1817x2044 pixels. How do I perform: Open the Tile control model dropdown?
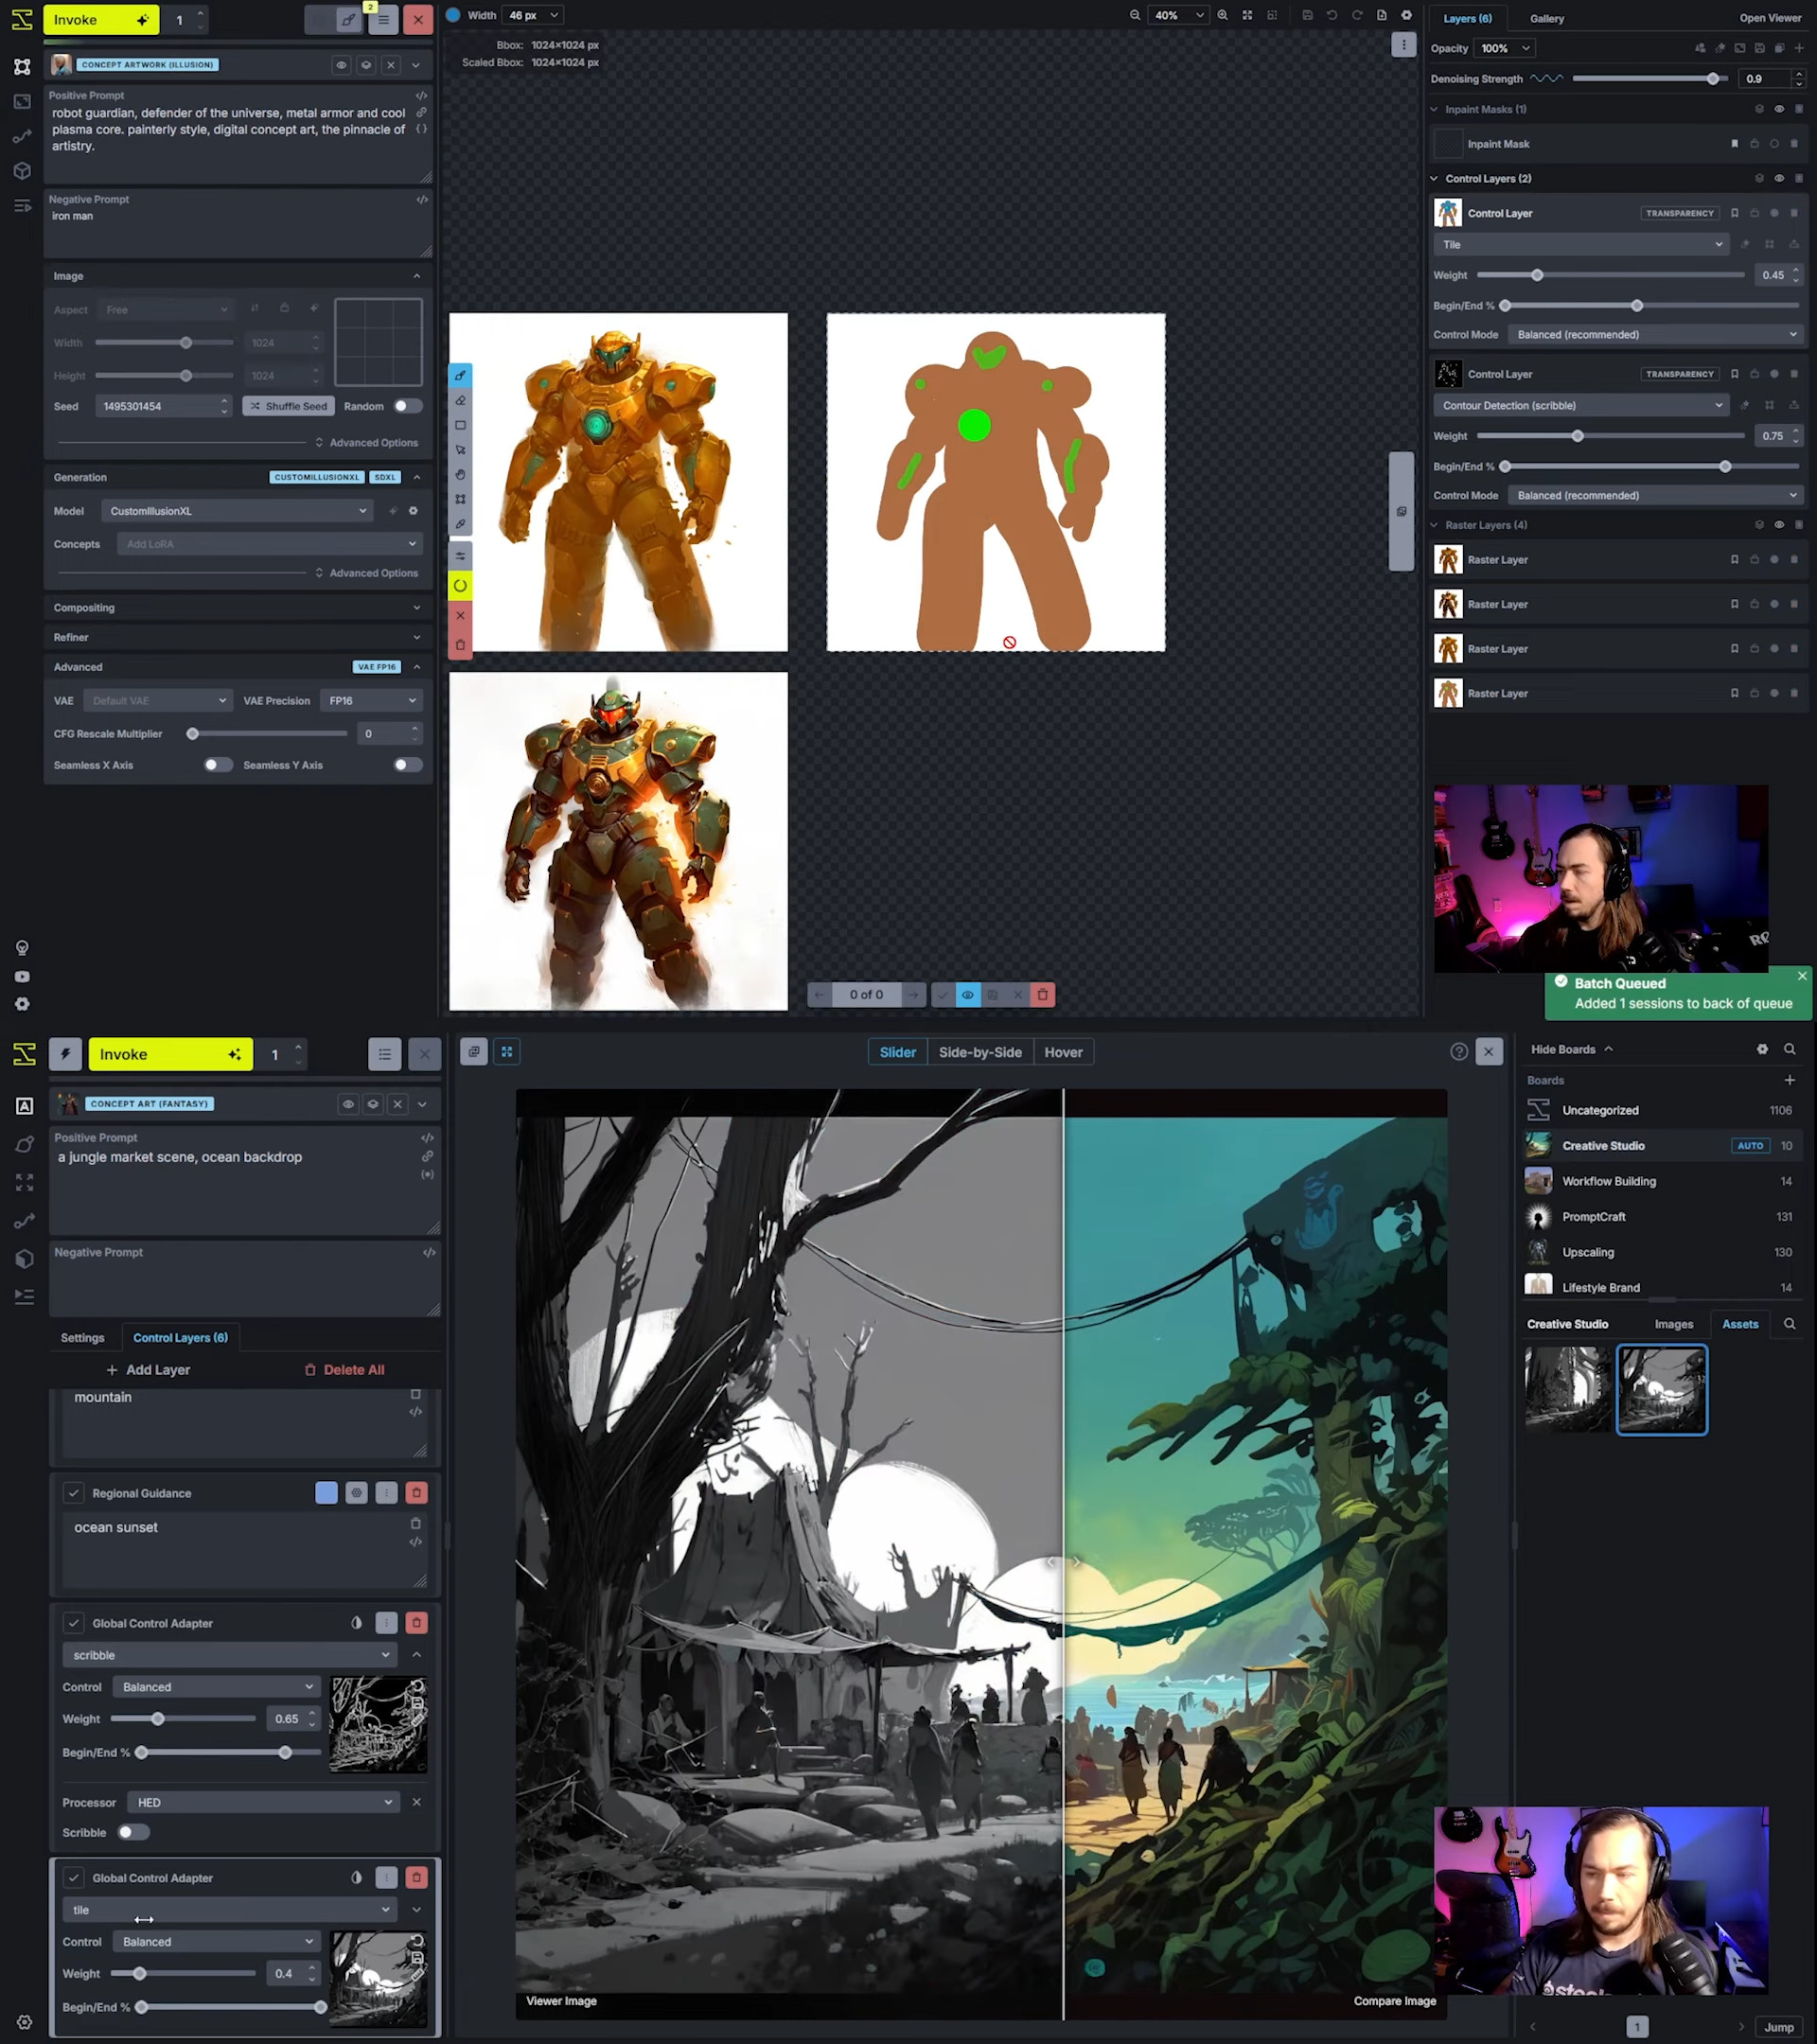click(1581, 245)
